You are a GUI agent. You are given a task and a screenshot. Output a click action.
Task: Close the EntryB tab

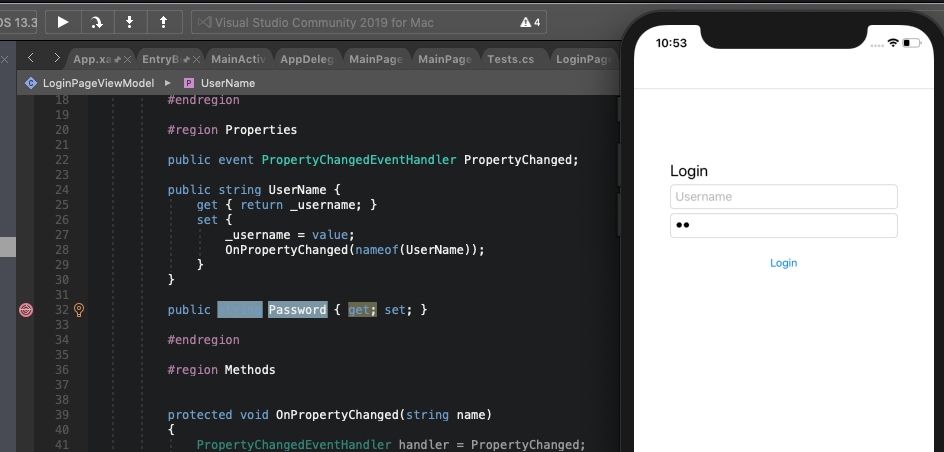point(196,60)
